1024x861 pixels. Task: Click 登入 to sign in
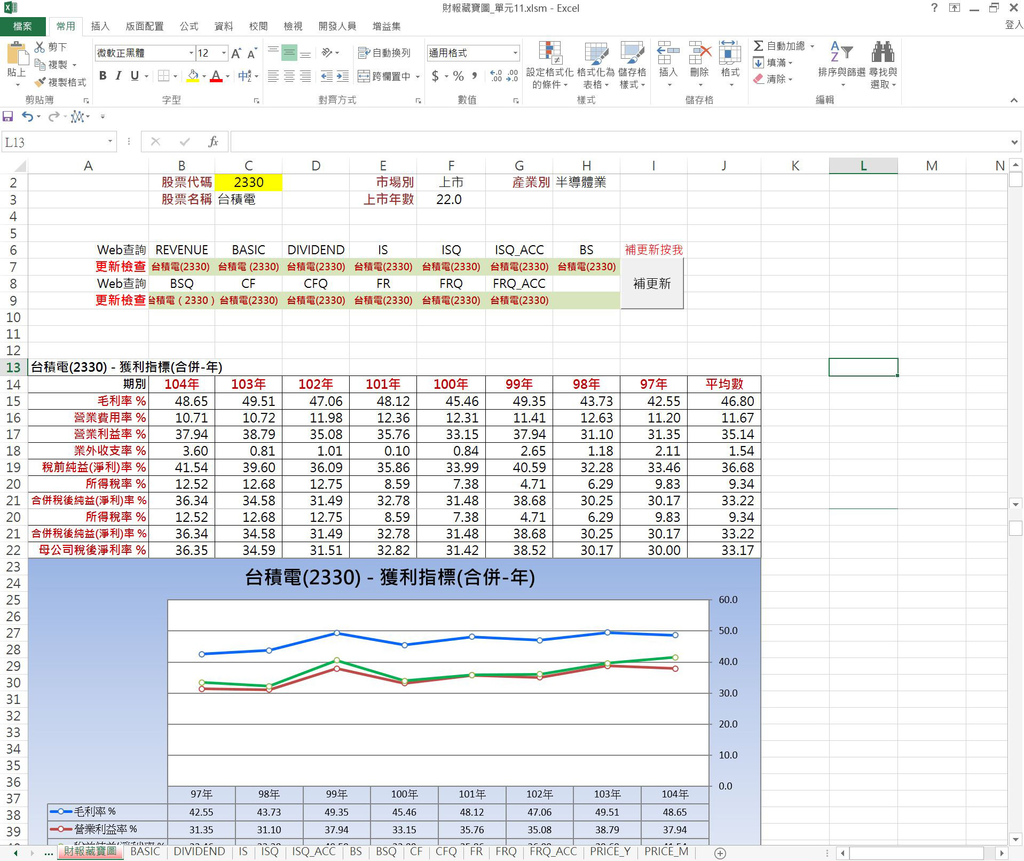(x=1014, y=25)
